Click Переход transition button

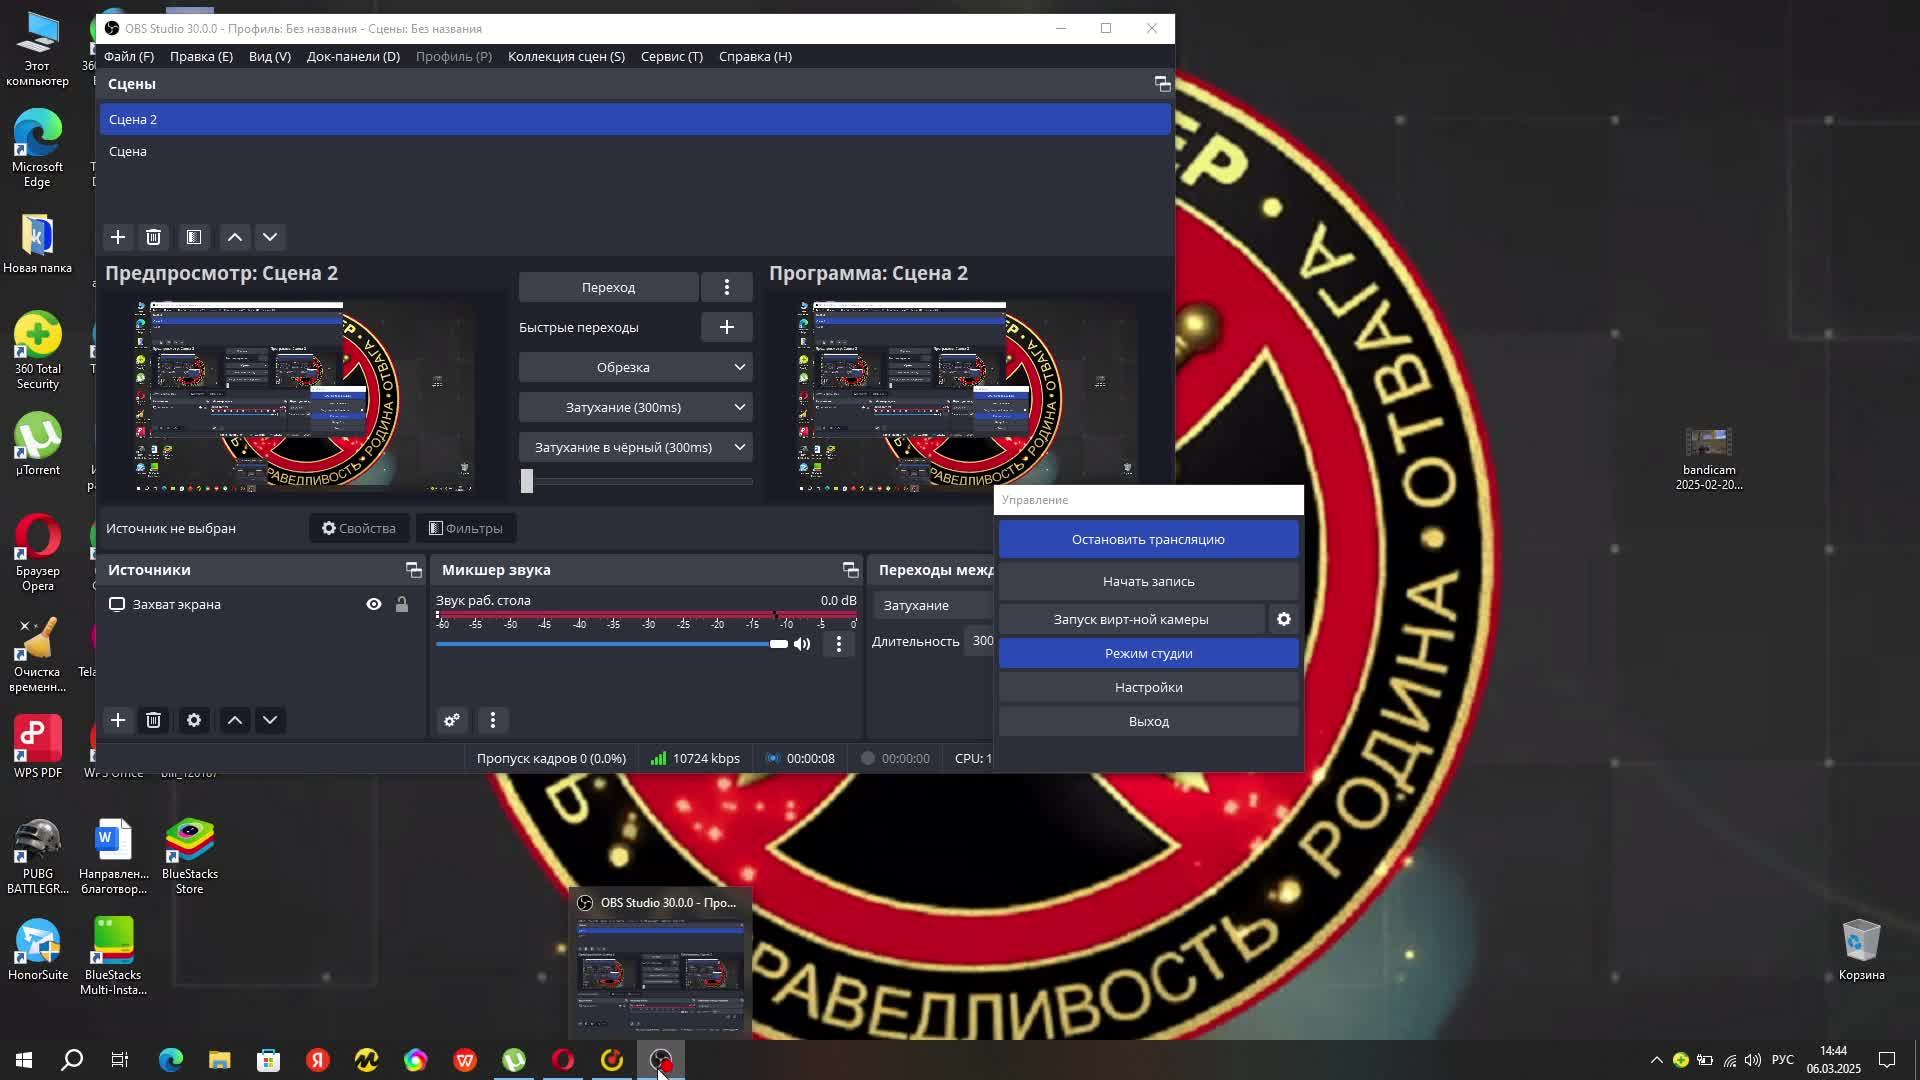(x=608, y=287)
